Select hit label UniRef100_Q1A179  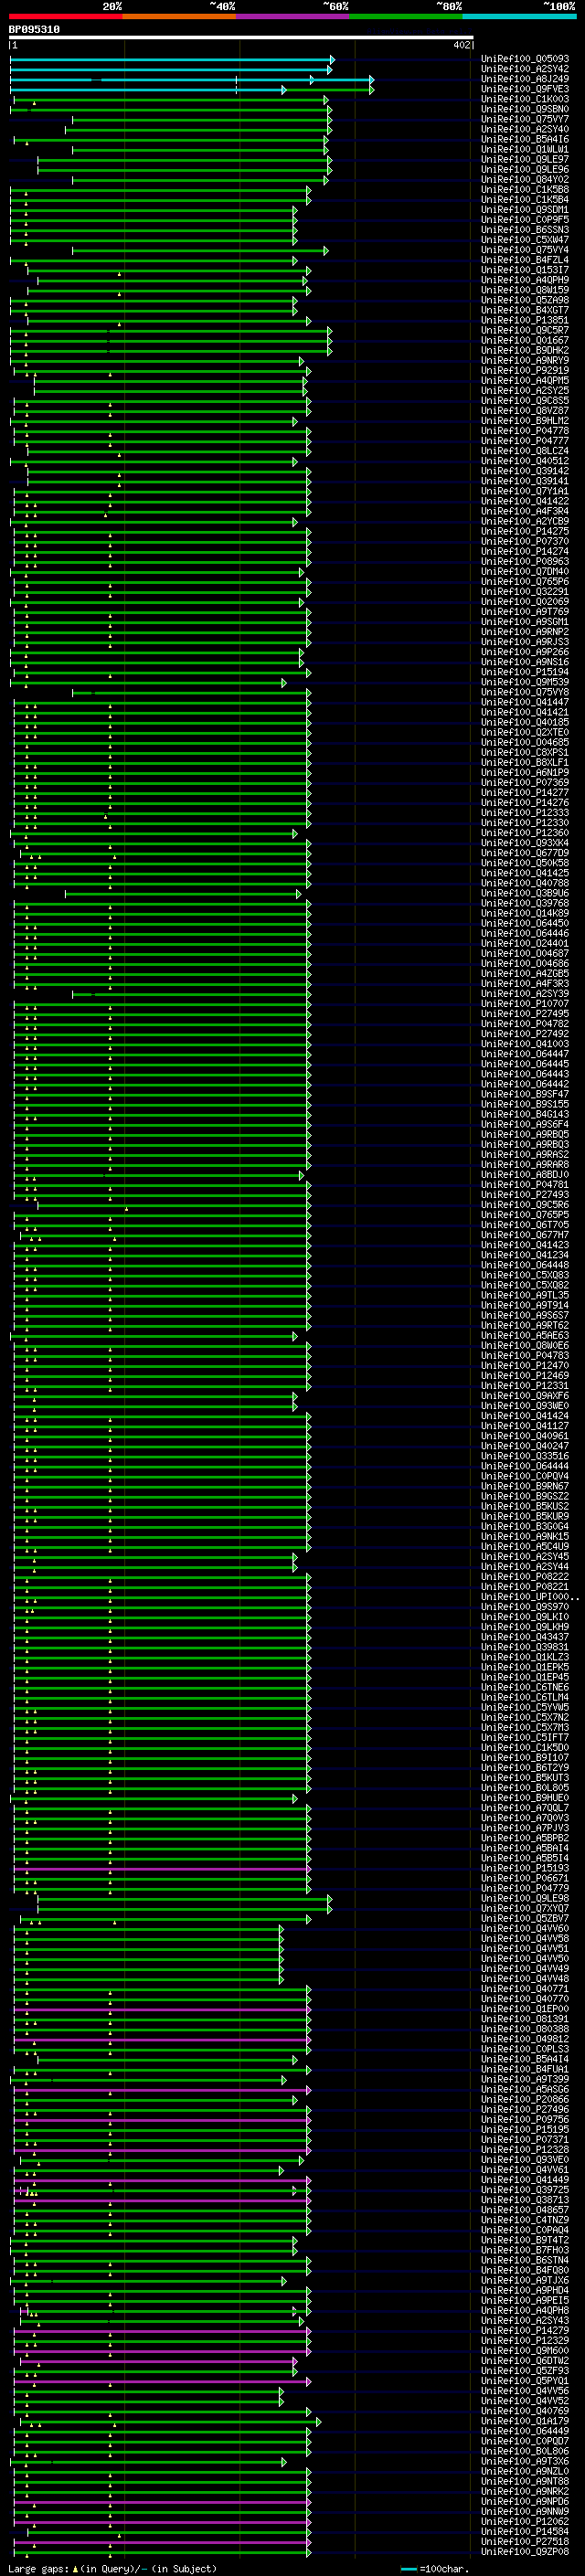pos(525,2420)
